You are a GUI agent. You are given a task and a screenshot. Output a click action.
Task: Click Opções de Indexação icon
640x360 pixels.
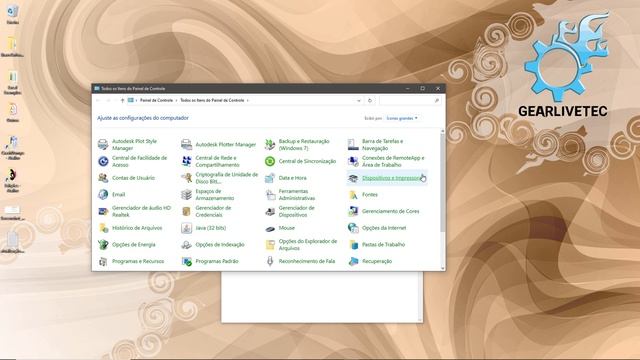click(x=187, y=244)
